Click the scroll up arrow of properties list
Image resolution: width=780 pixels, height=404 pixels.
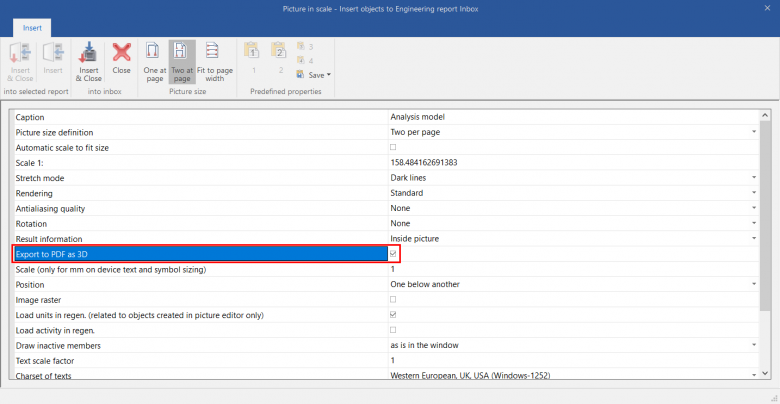tap(765, 115)
